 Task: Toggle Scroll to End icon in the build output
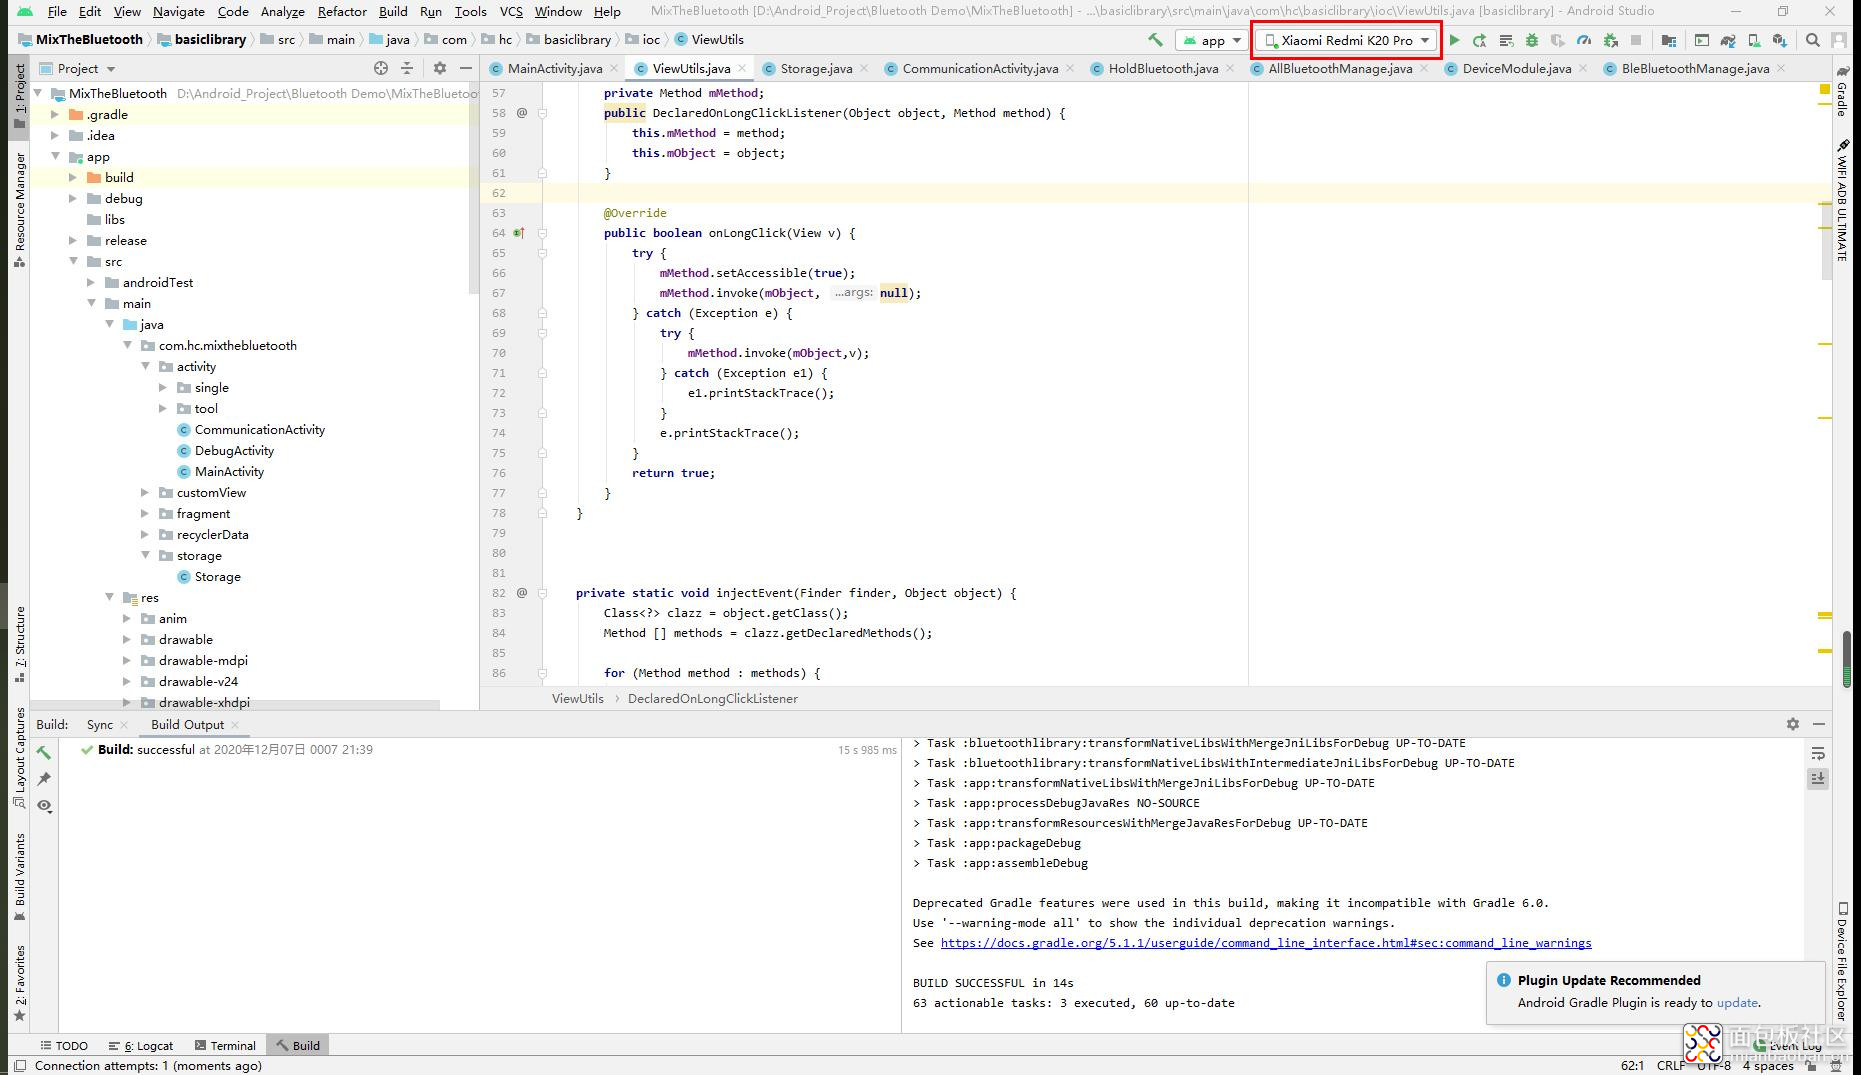(x=1818, y=779)
